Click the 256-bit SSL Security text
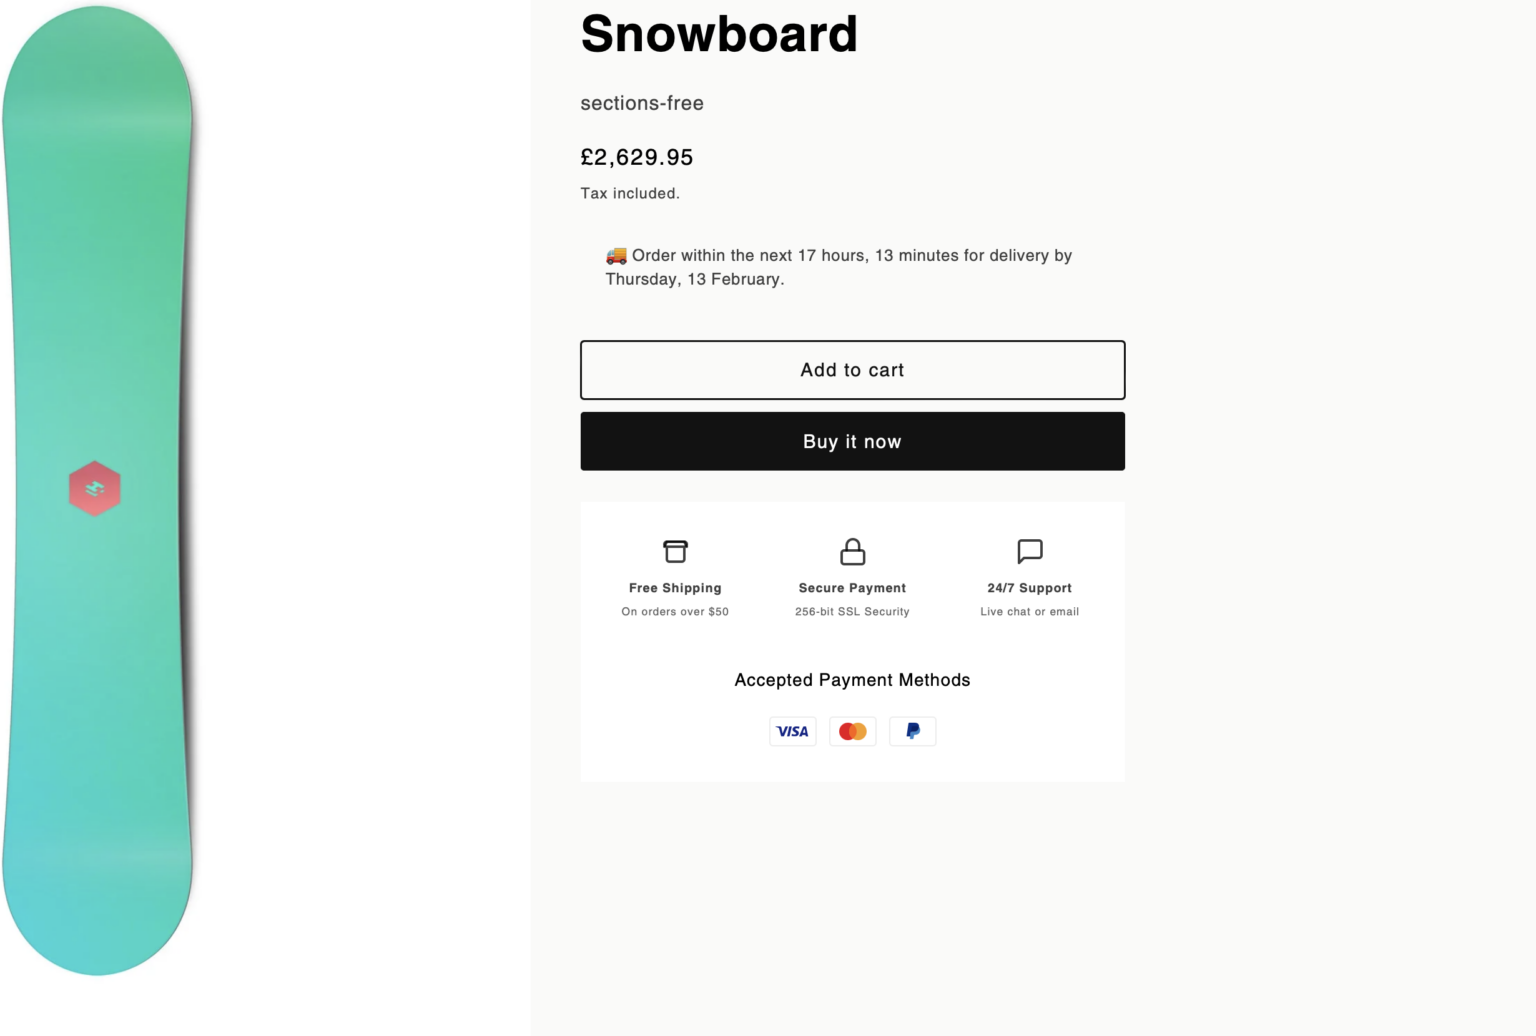The image size is (1536, 1036). pos(852,611)
